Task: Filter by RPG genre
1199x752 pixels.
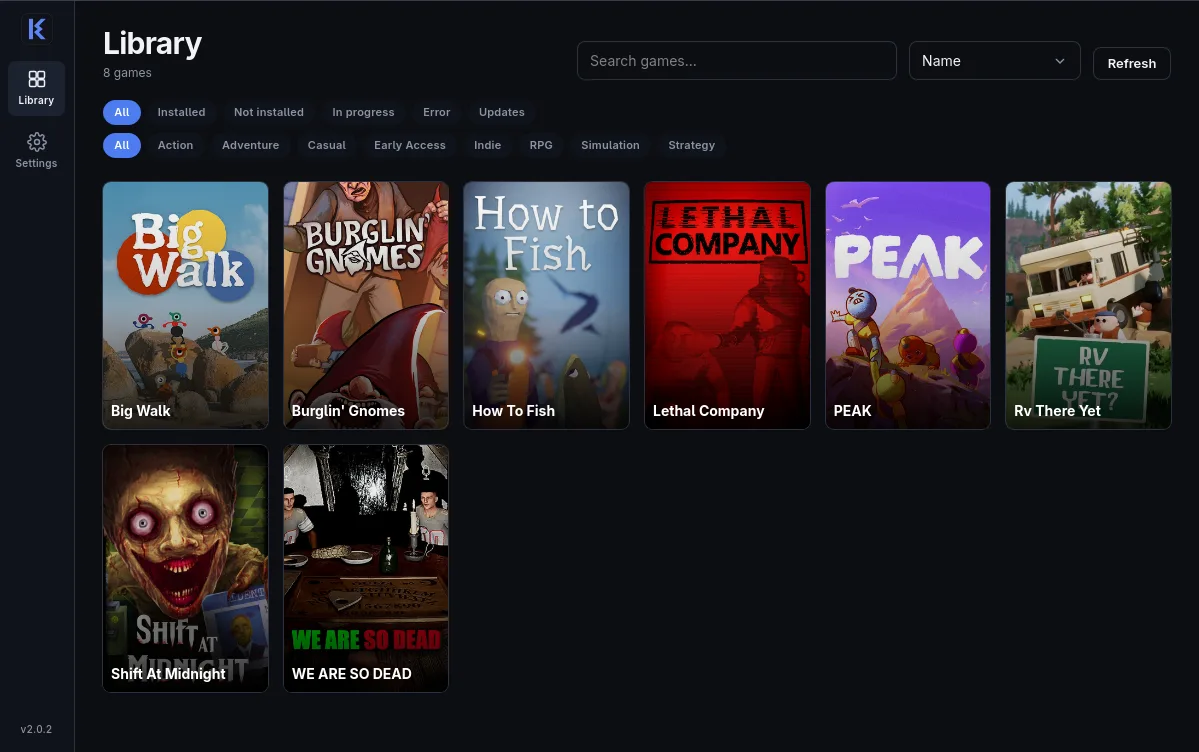Action: tap(541, 145)
